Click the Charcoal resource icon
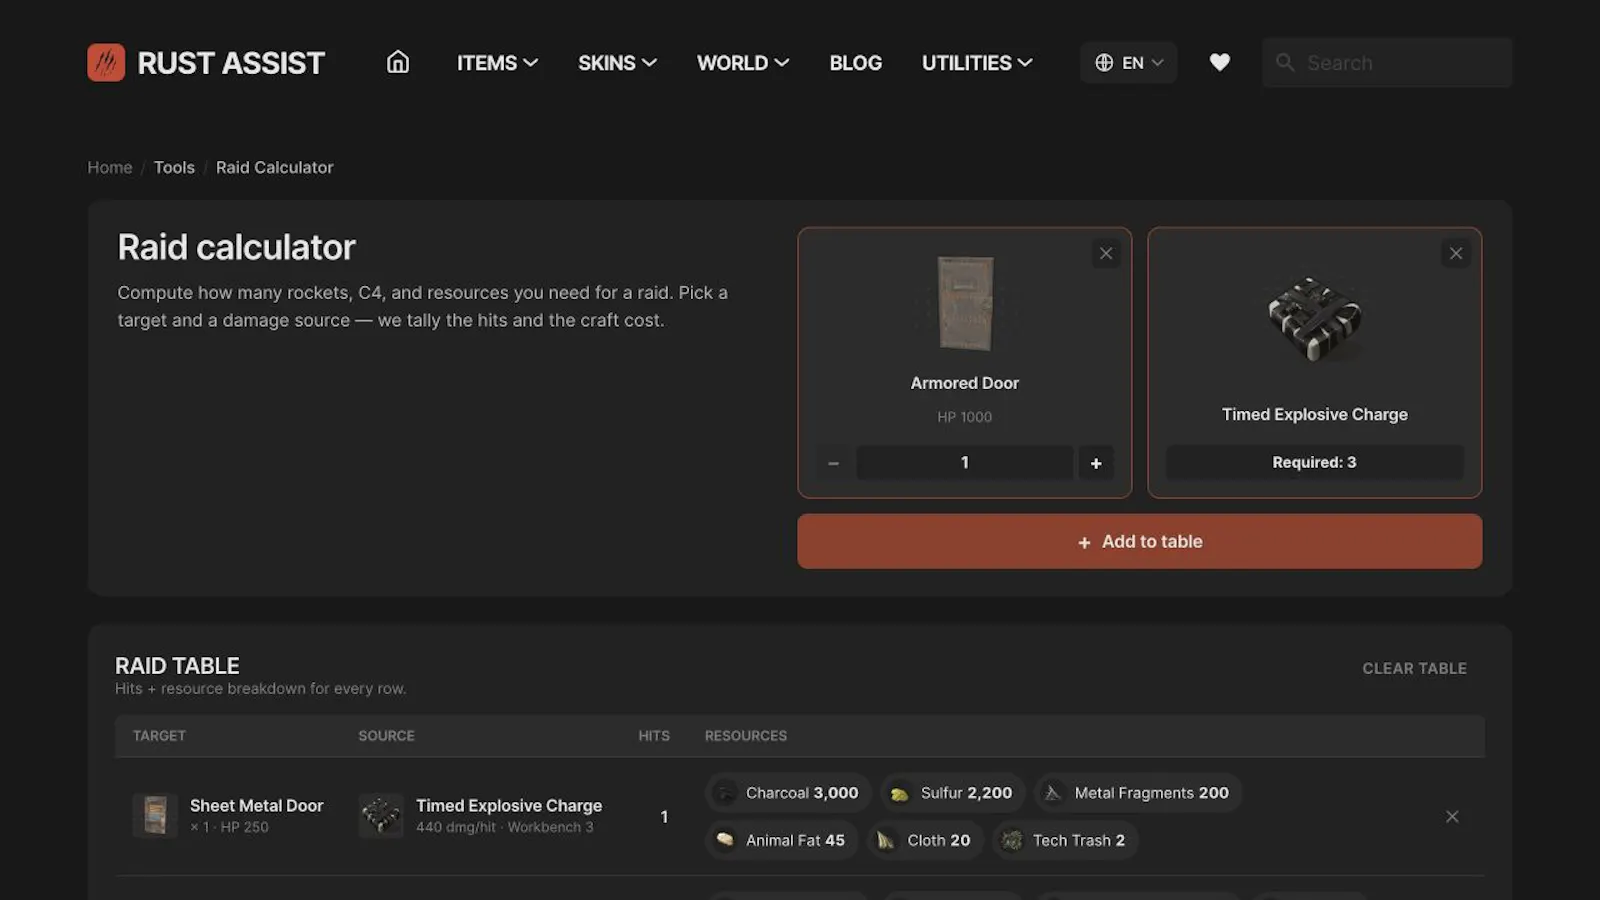 (x=726, y=793)
